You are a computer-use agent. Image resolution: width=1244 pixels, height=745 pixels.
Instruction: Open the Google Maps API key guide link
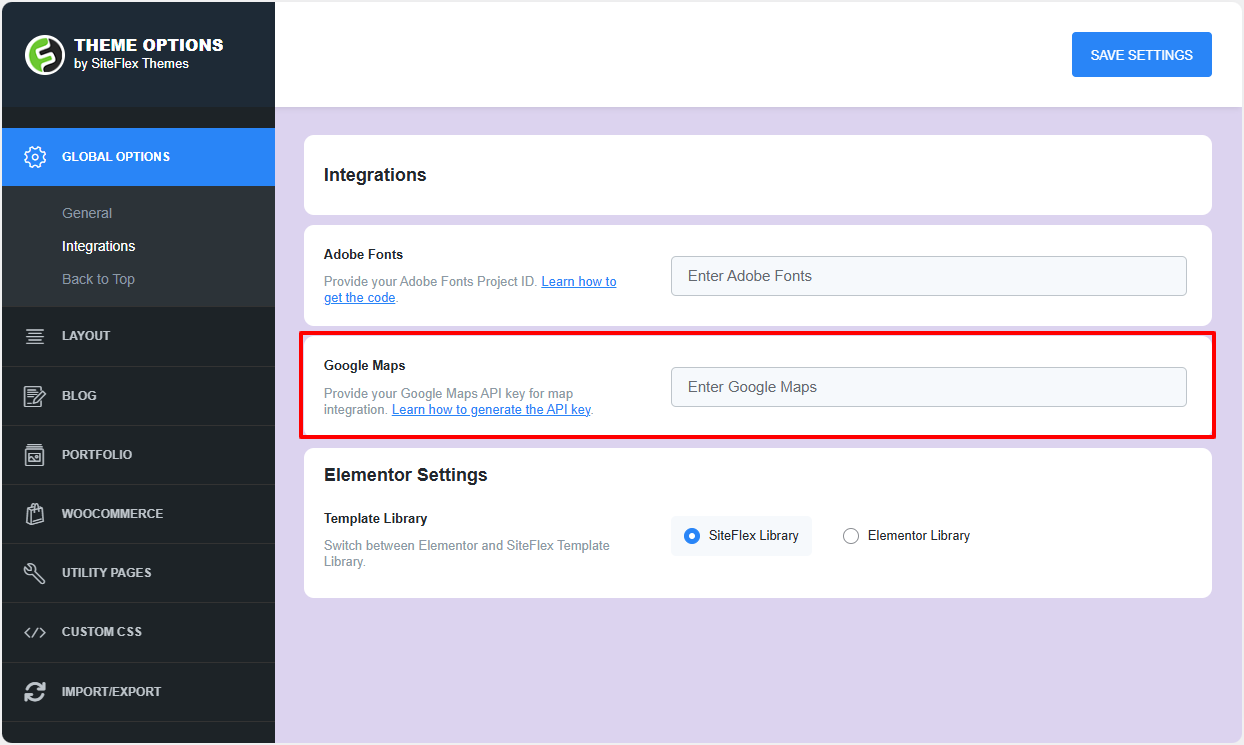point(491,410)
